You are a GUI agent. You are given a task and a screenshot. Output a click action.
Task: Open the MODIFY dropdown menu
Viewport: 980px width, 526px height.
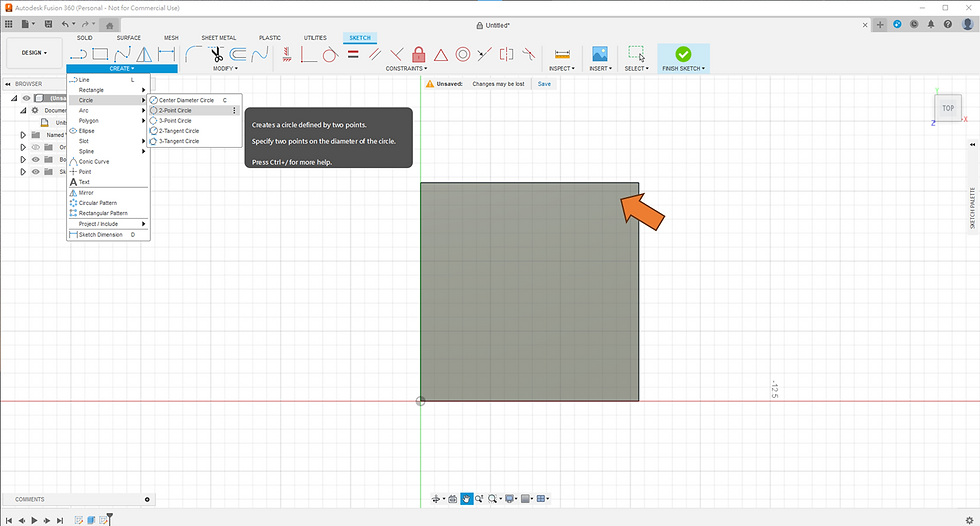pyautogui.click(x=226, y=68)
